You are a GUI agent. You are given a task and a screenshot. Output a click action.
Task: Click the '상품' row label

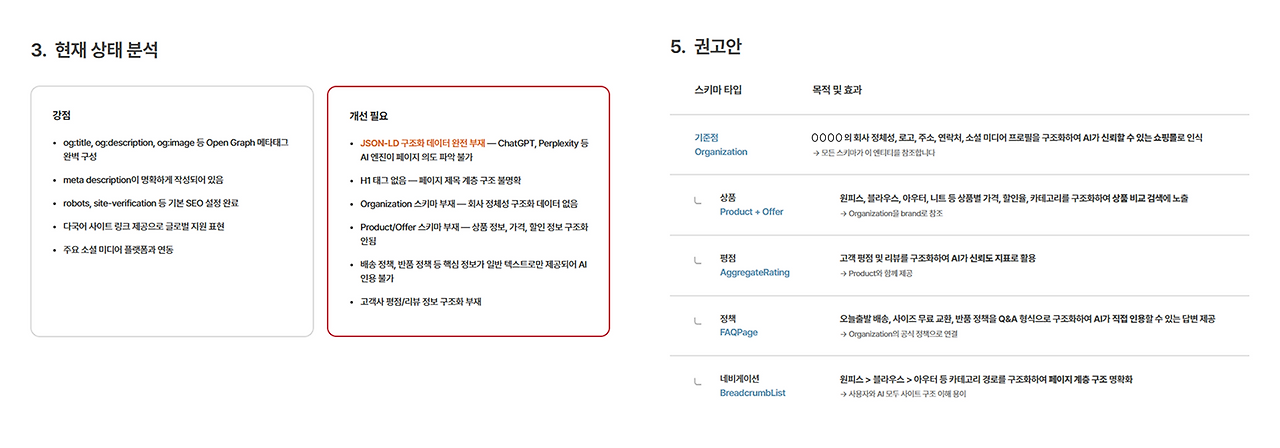point(727,198)
